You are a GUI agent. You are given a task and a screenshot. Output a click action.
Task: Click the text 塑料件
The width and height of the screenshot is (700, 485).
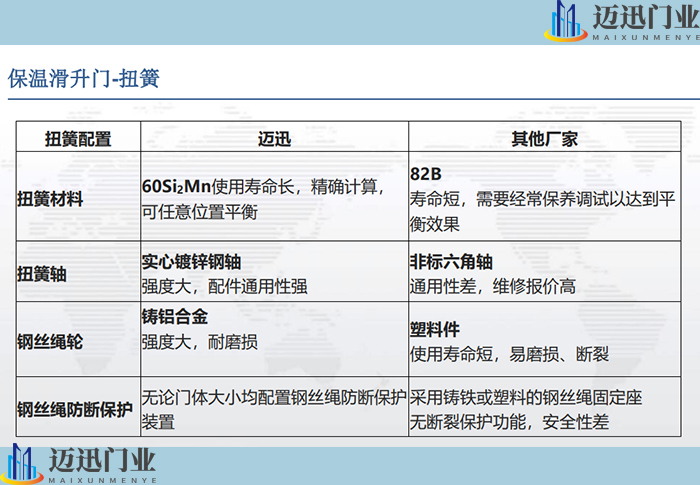point(435,330)
